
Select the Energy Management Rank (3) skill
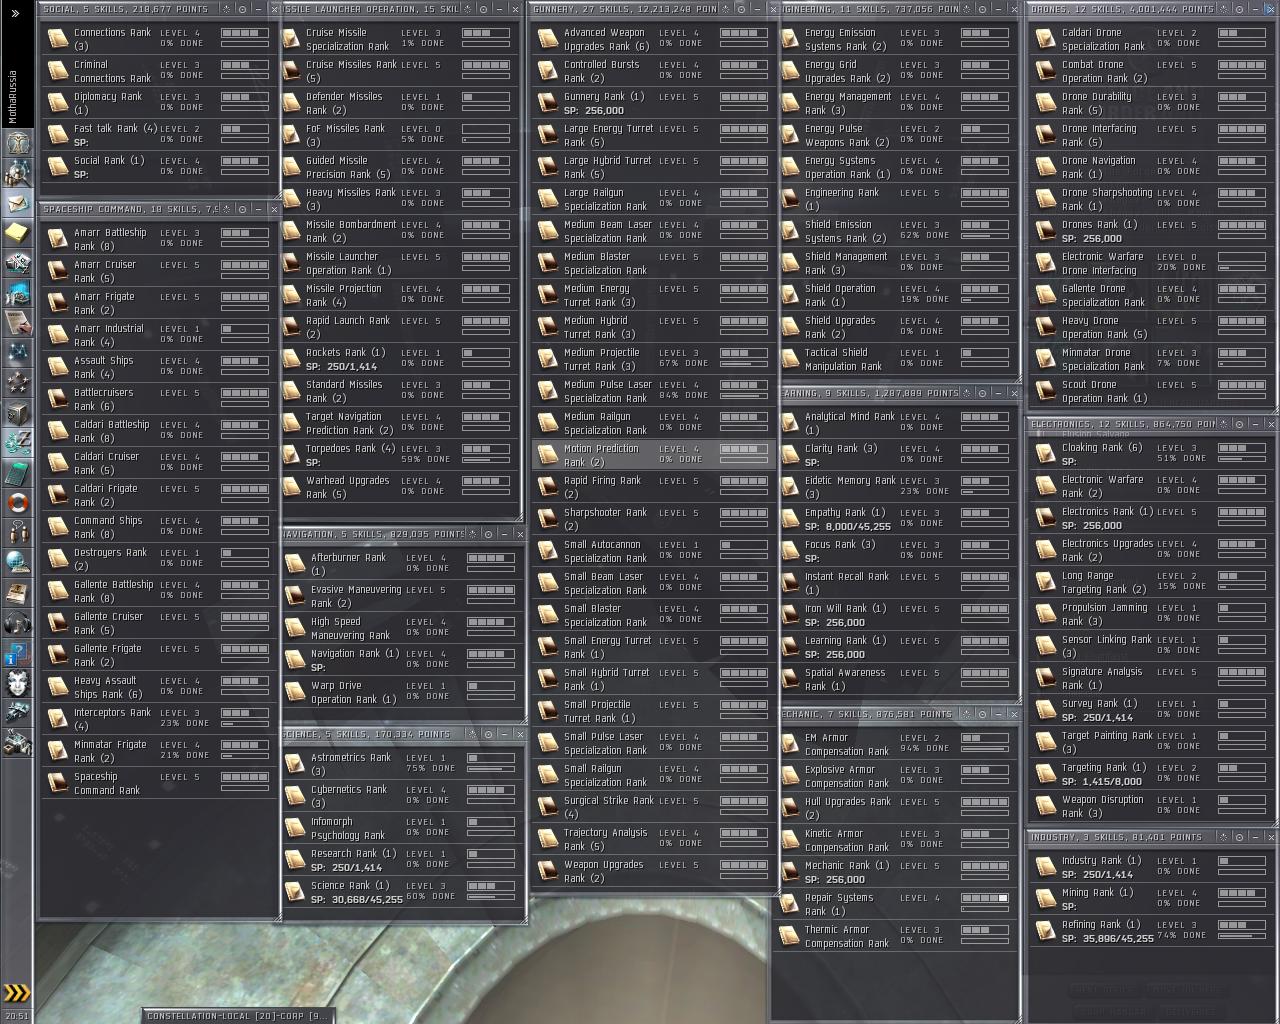click(897, 103)
